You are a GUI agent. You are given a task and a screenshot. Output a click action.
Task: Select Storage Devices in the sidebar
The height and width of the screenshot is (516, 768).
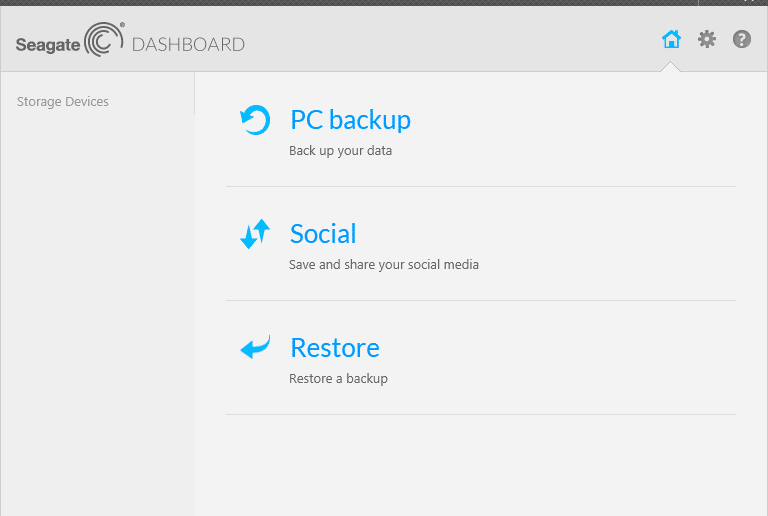click(x=63, y=101)
